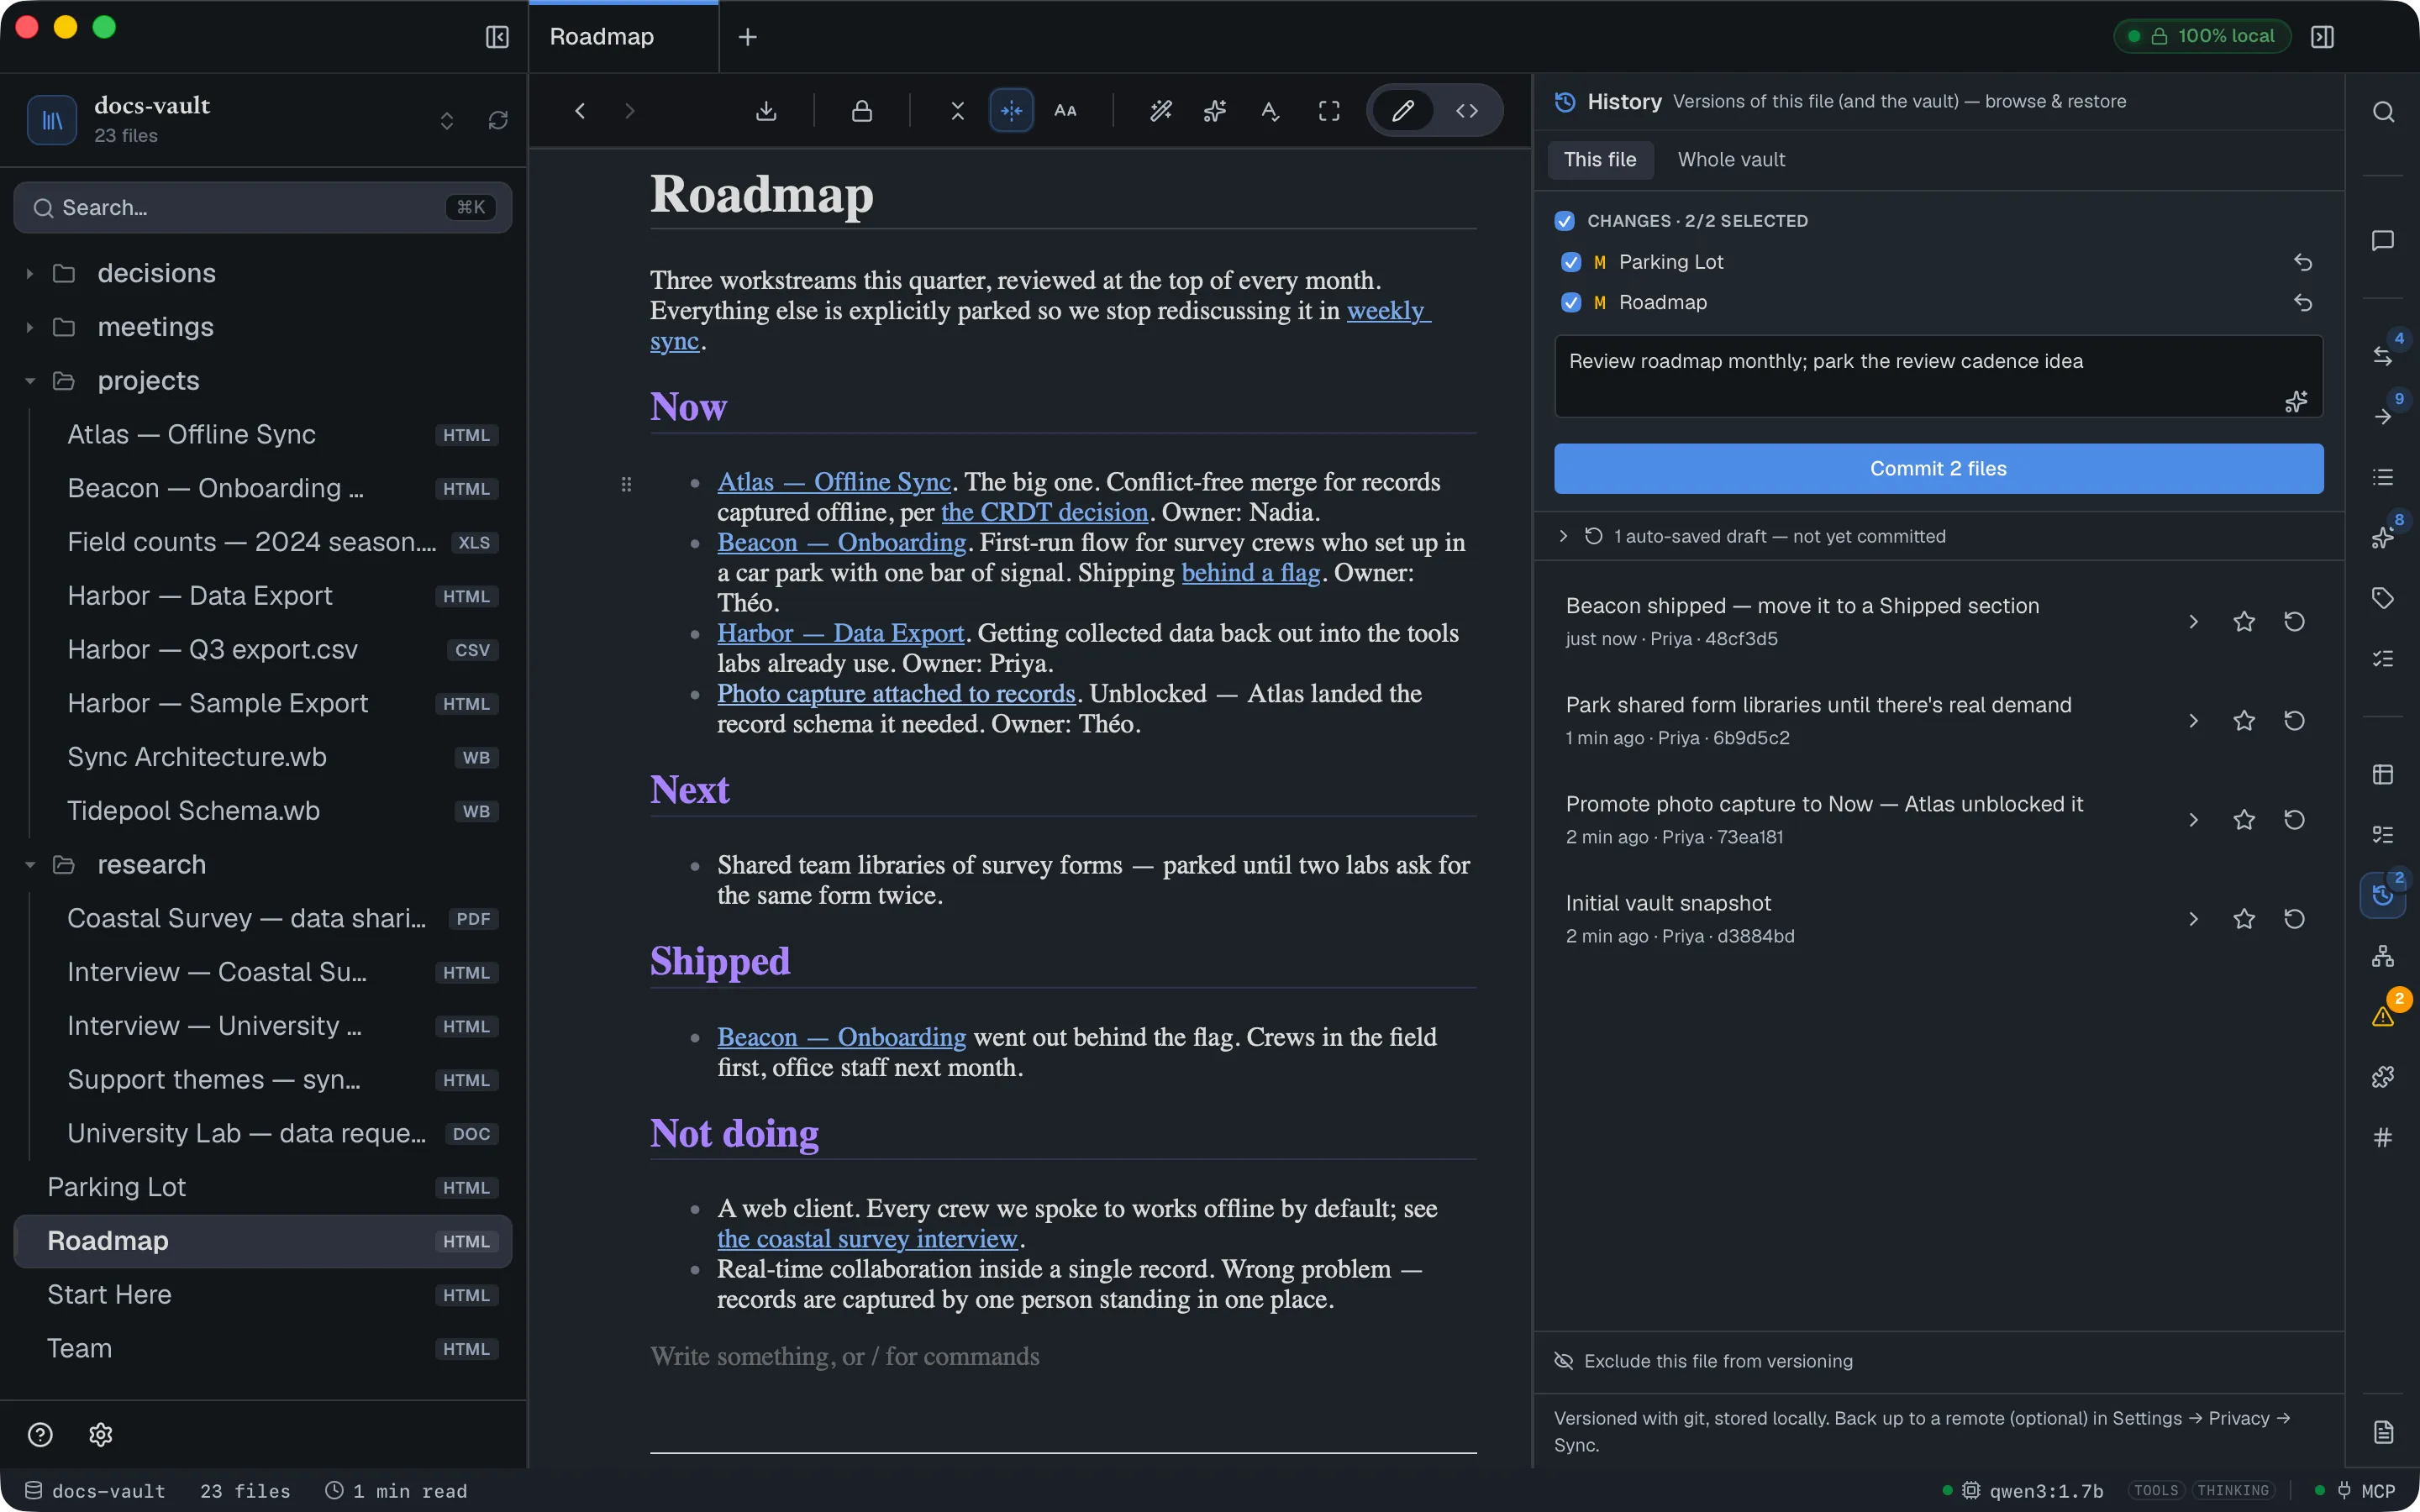
Task: Uncheck the Parking Lot change checkbox
Action: tap(1571, 262)
